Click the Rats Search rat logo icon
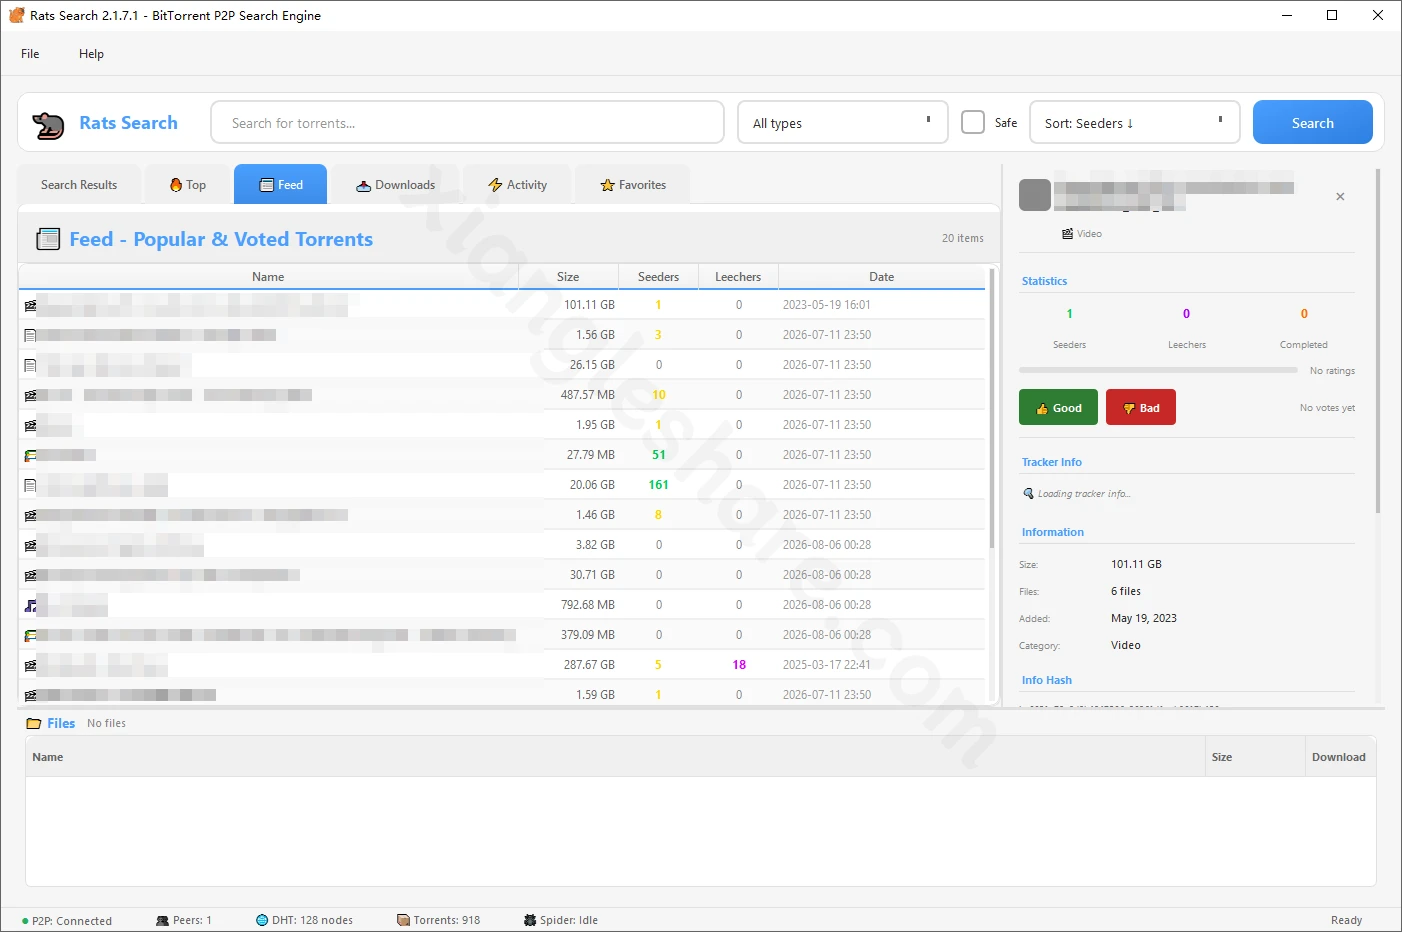 pyautogui.click(x=48, y=124)
